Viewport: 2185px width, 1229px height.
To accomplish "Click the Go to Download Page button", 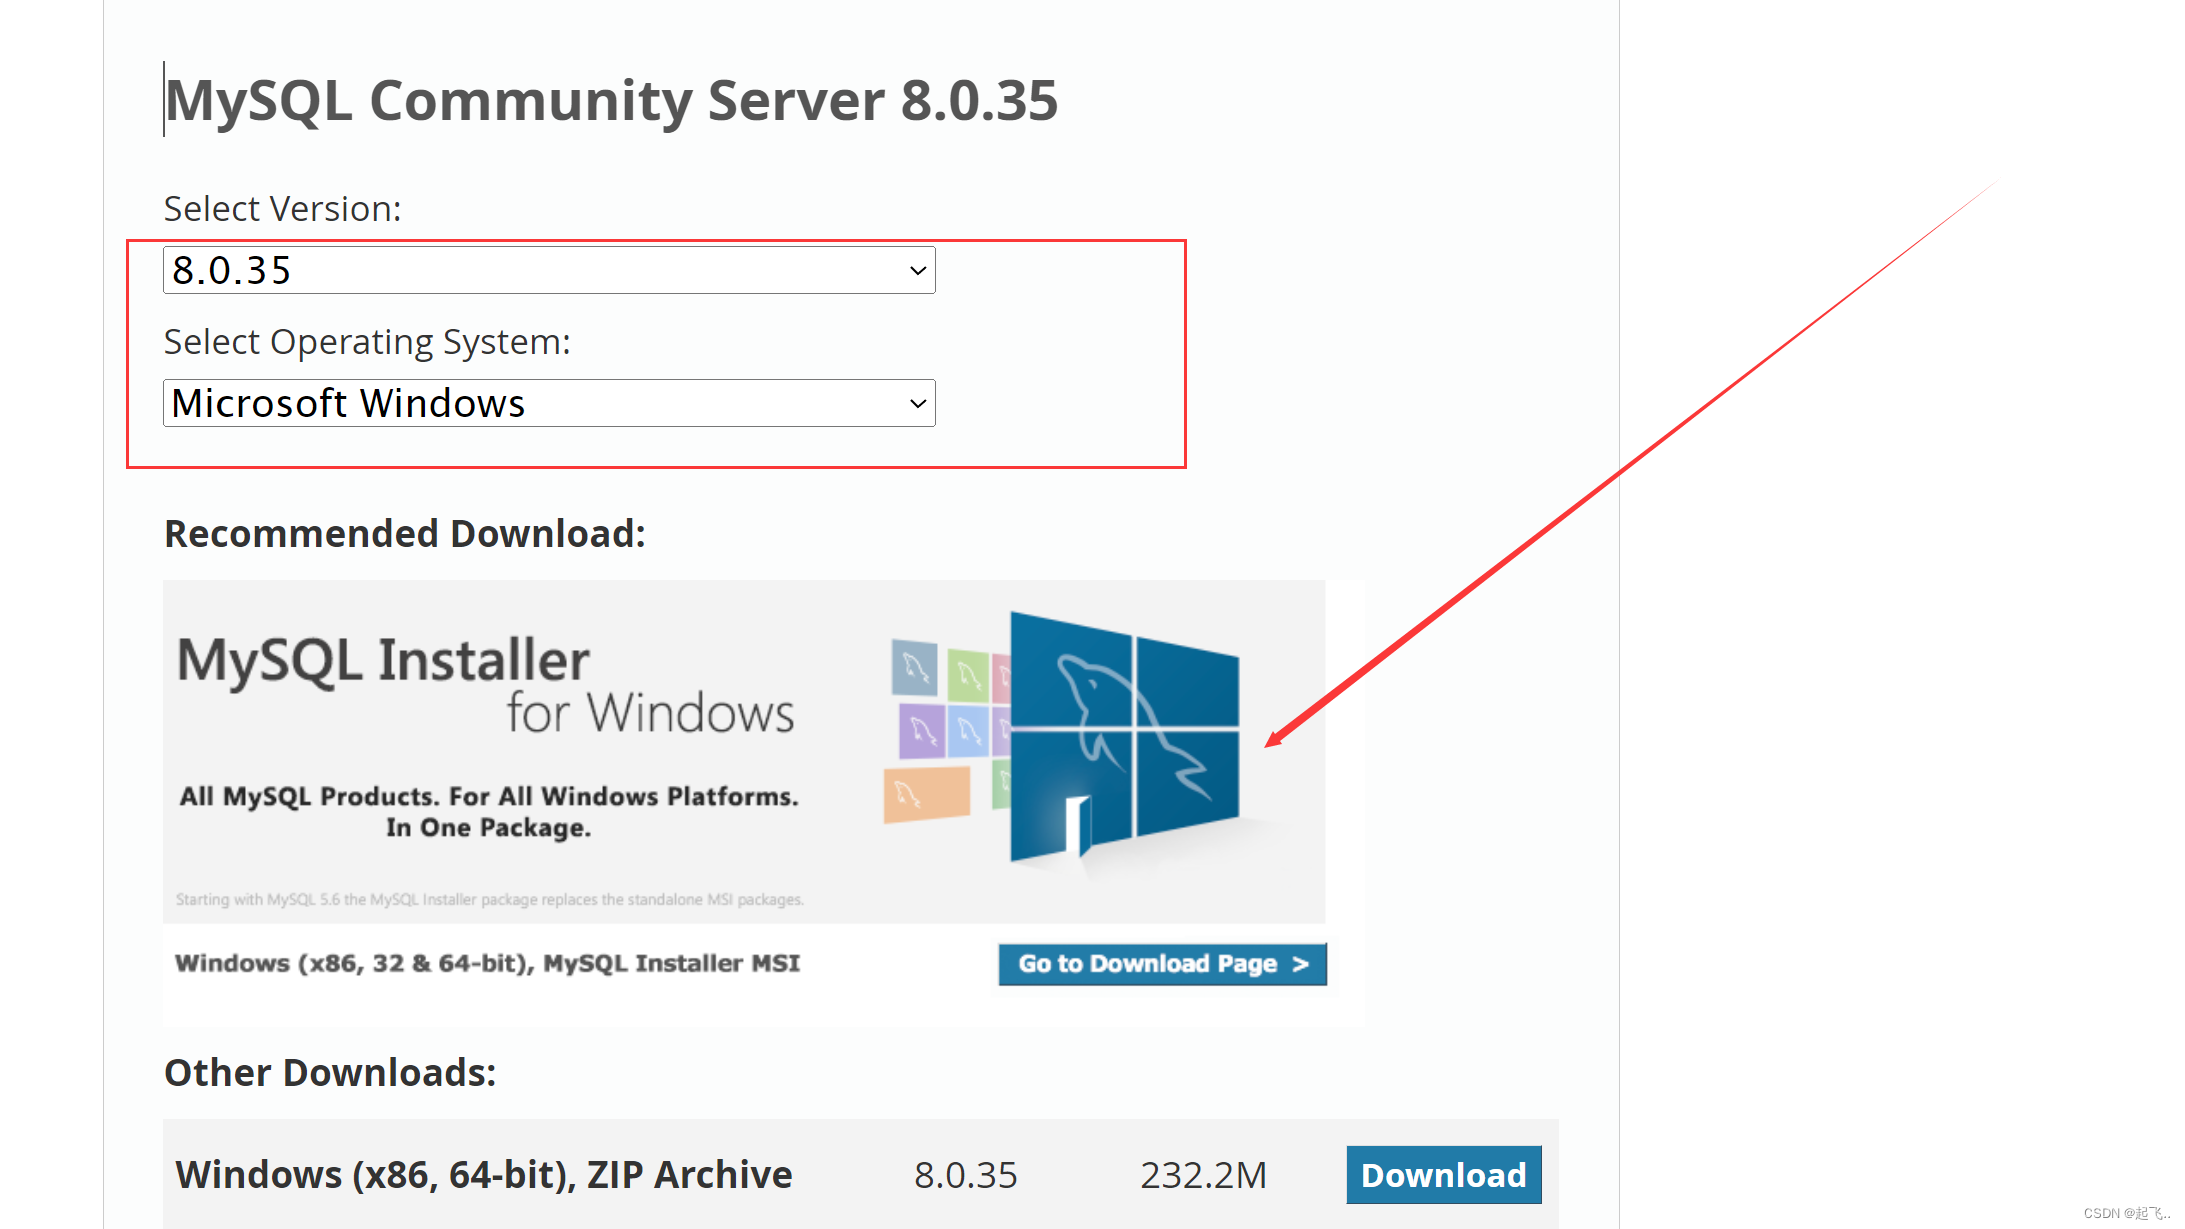I will pyautogui.click(x=1162, y=964).
